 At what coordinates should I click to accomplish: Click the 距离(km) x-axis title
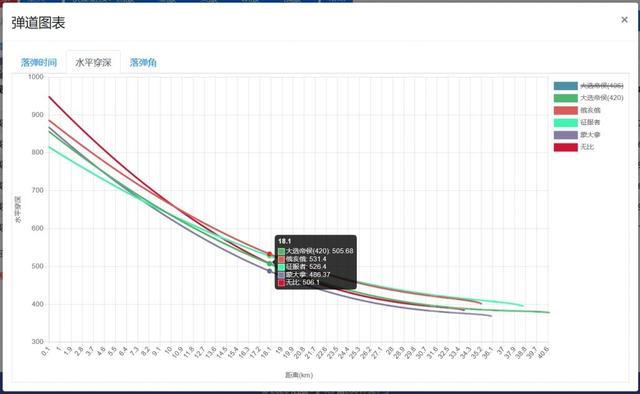click(299, 375)
